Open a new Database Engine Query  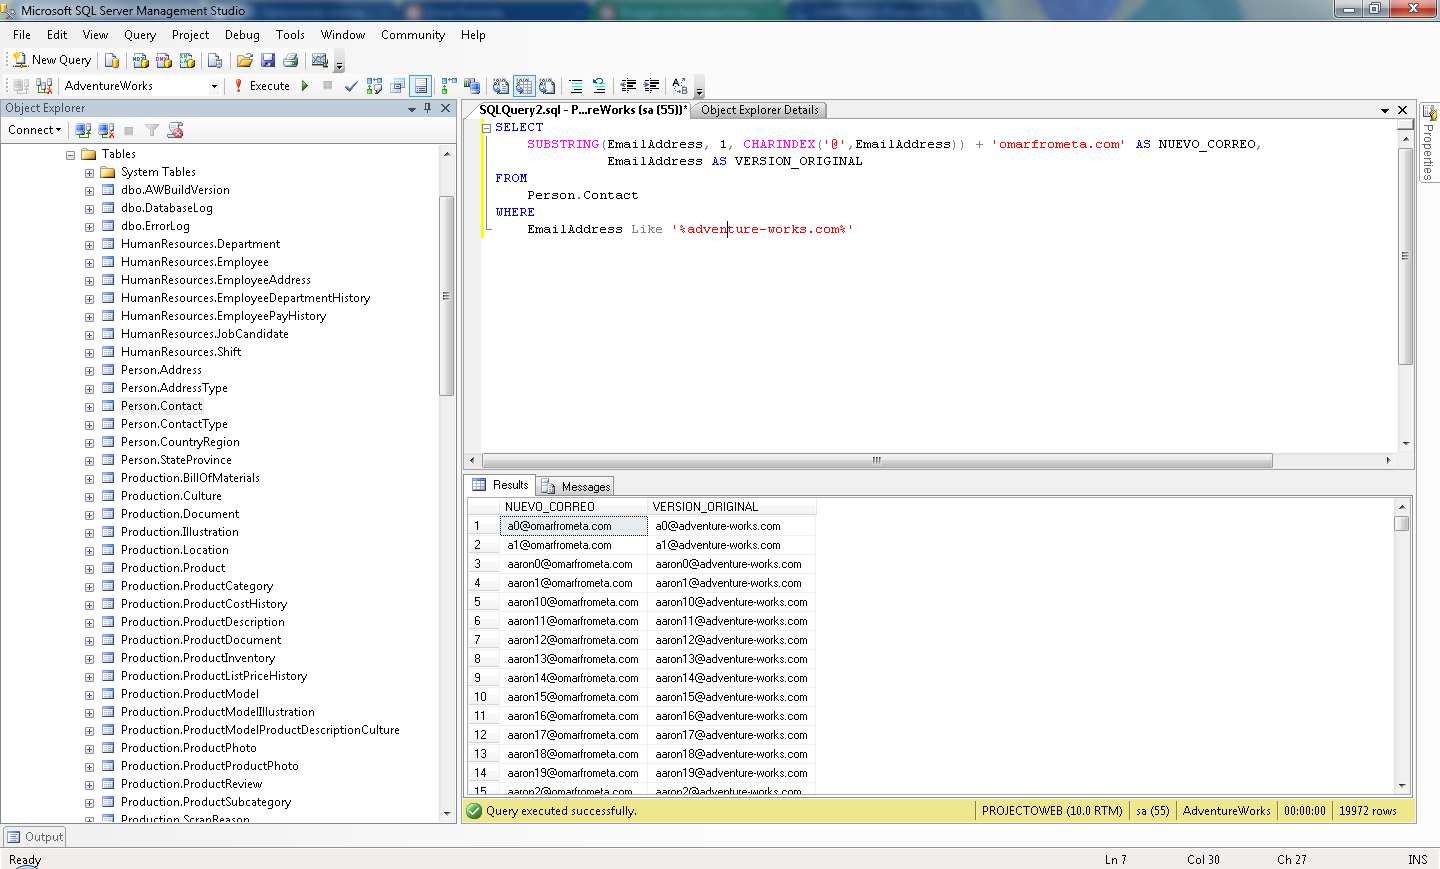tap(112, 60)
